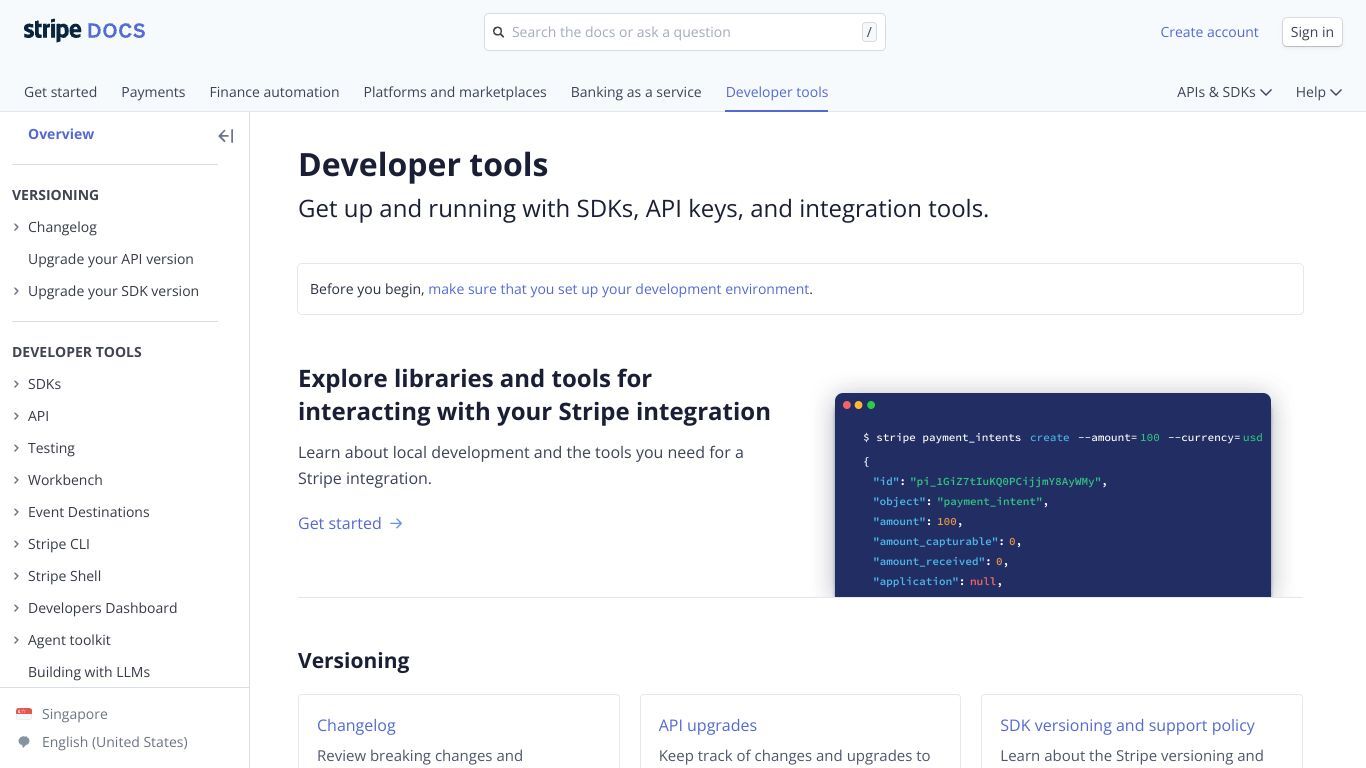
Task: Click the language speech bubble icon
Action: pos(24,742)
